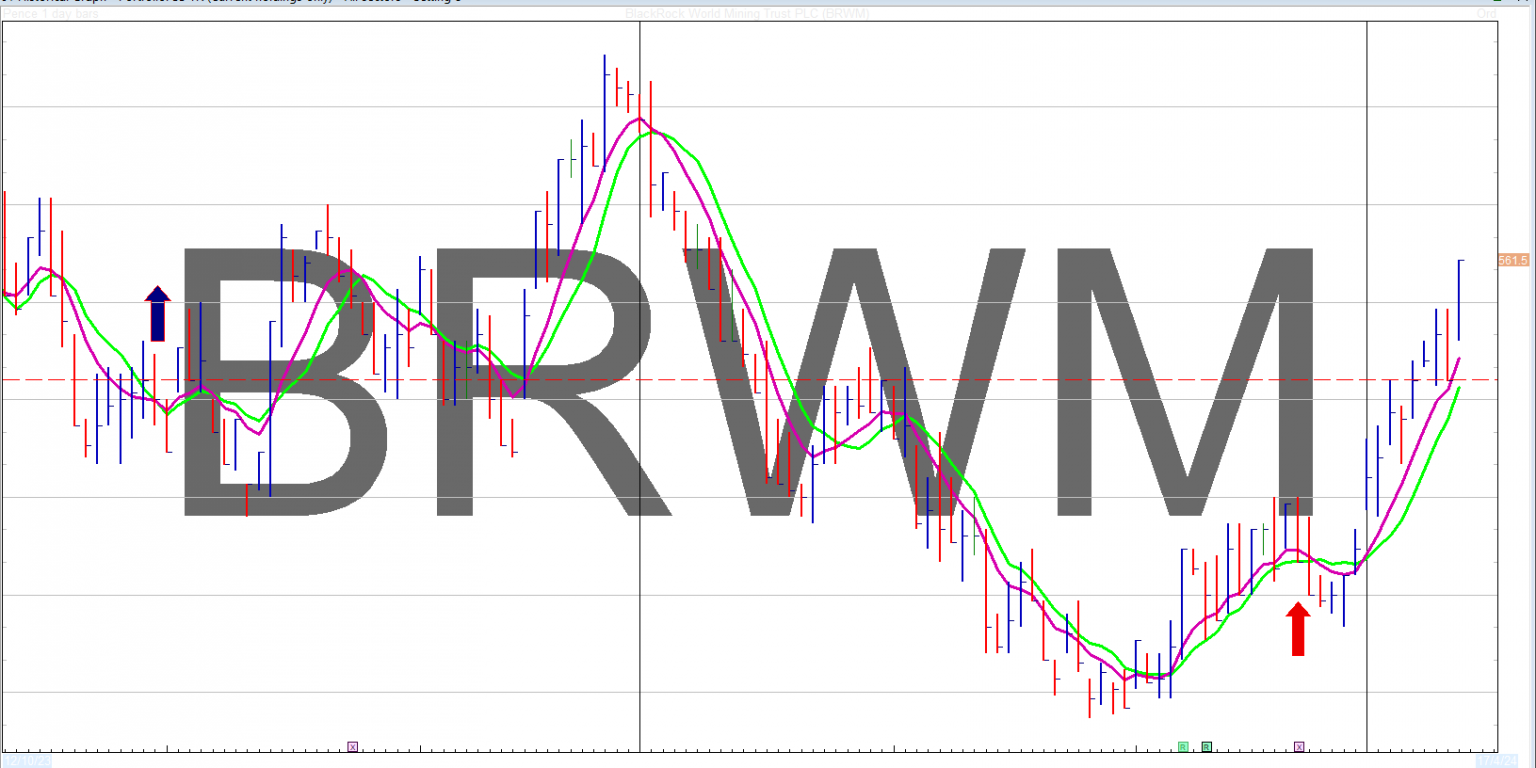Click the purple X event marker on the date axis
Viewport: 1536px width, 768px height.
click(353, 746)
